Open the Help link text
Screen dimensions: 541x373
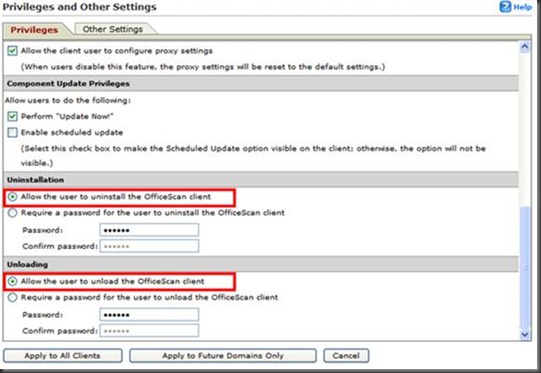coord(522,7)
